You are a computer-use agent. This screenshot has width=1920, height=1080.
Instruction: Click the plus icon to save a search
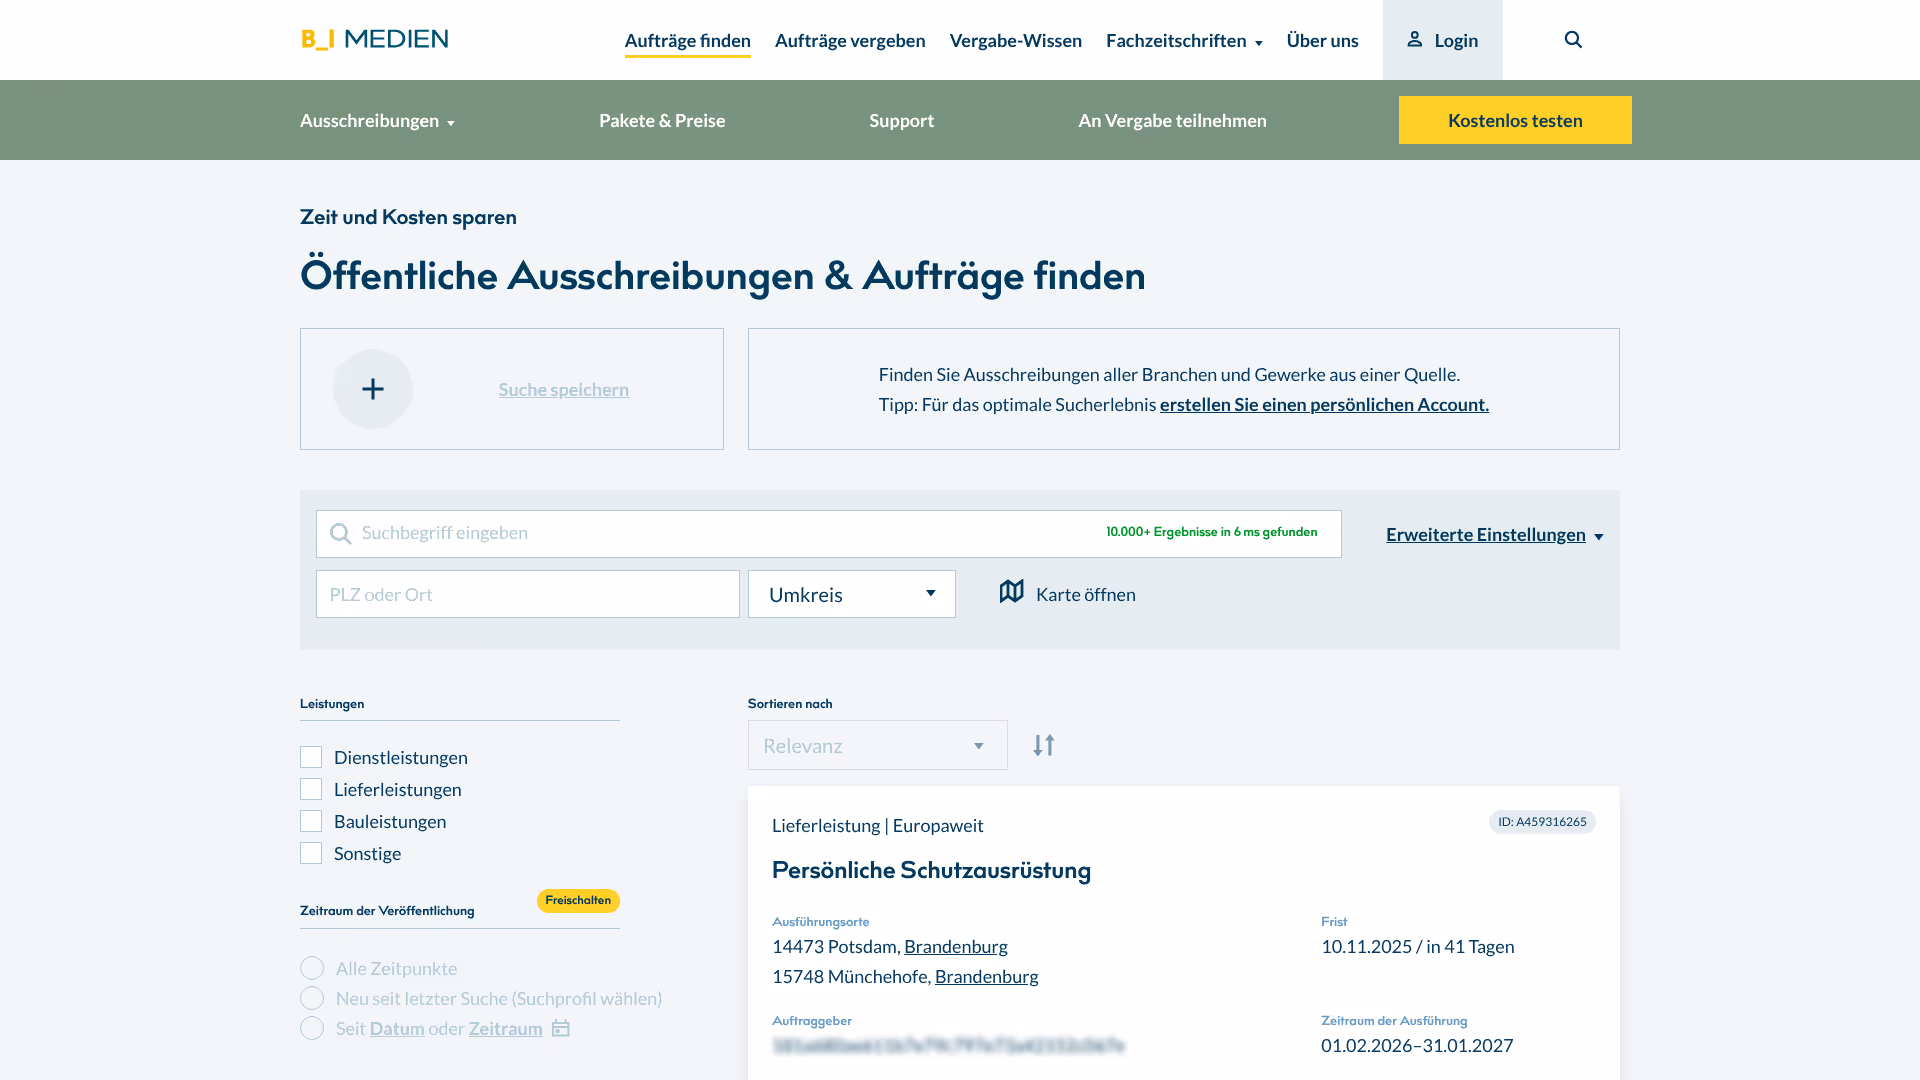coord(372,389)
